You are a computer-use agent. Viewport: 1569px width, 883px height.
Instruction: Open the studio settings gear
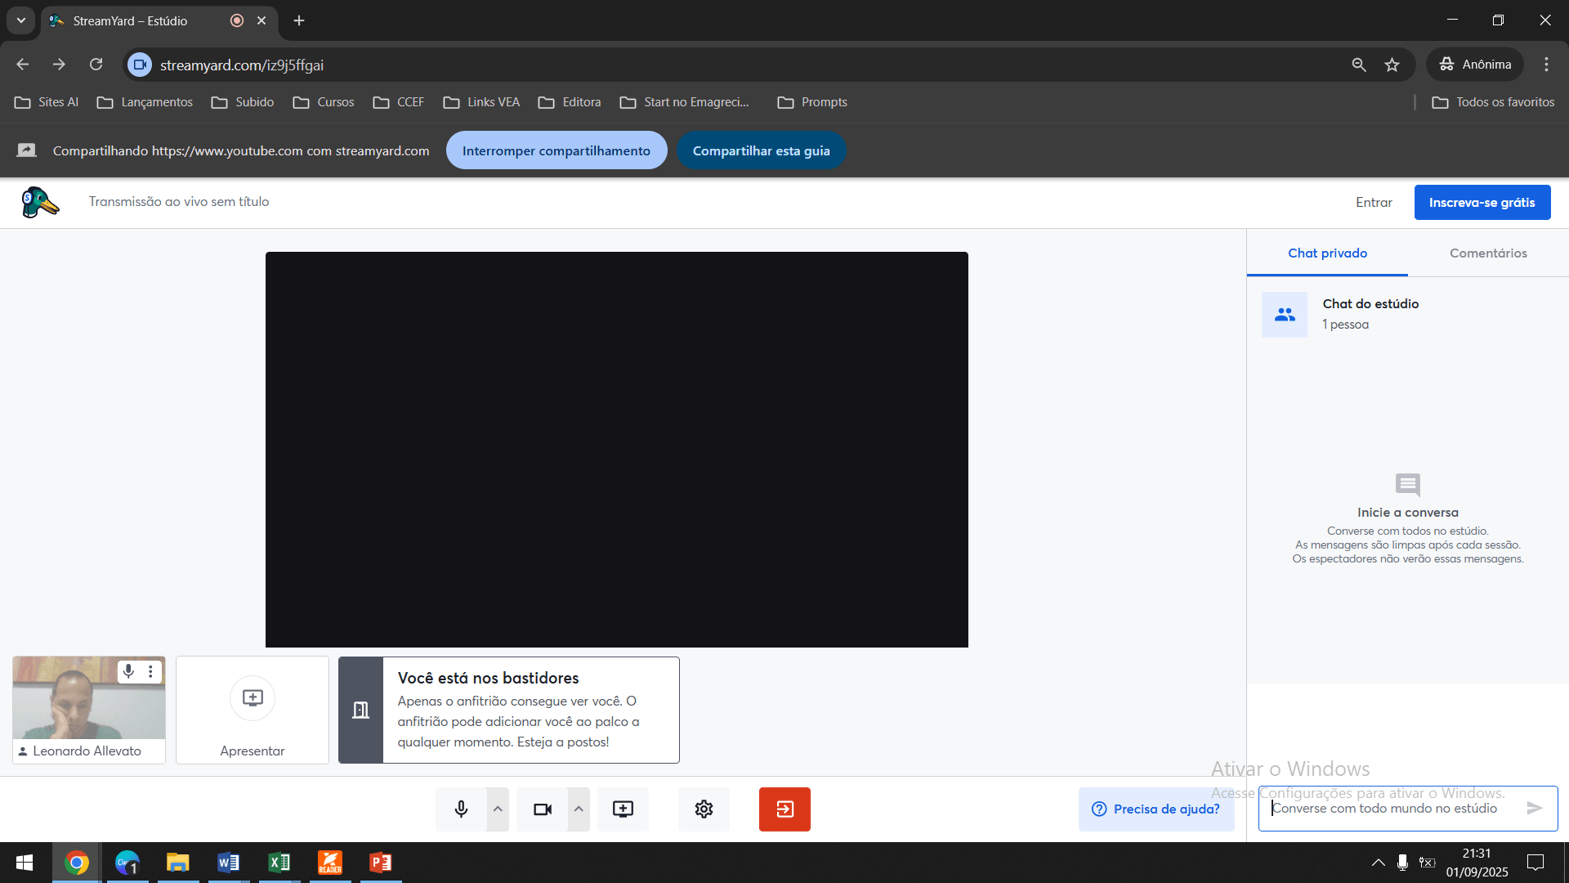tap(704, 809)
